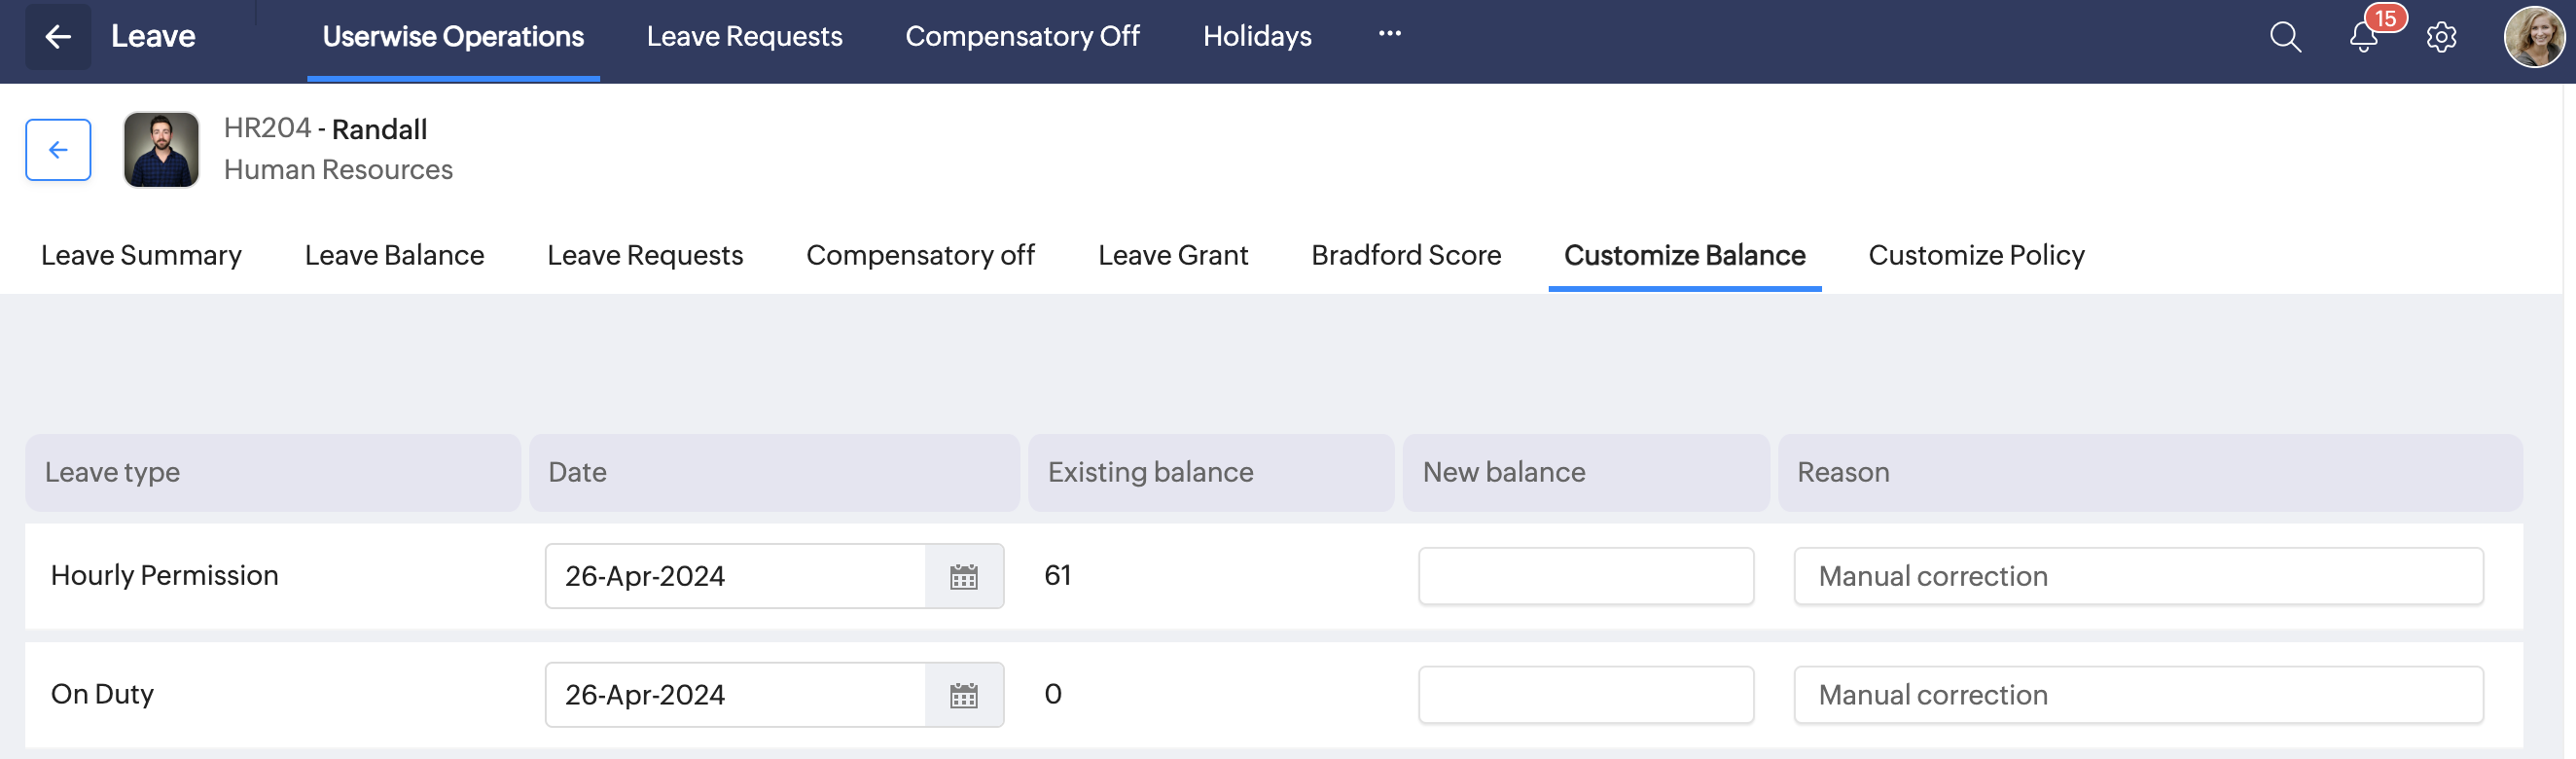Click Randall's profile photo thumbnail
This screenshot has width=2576, height=759.
(x=161, y=150)
